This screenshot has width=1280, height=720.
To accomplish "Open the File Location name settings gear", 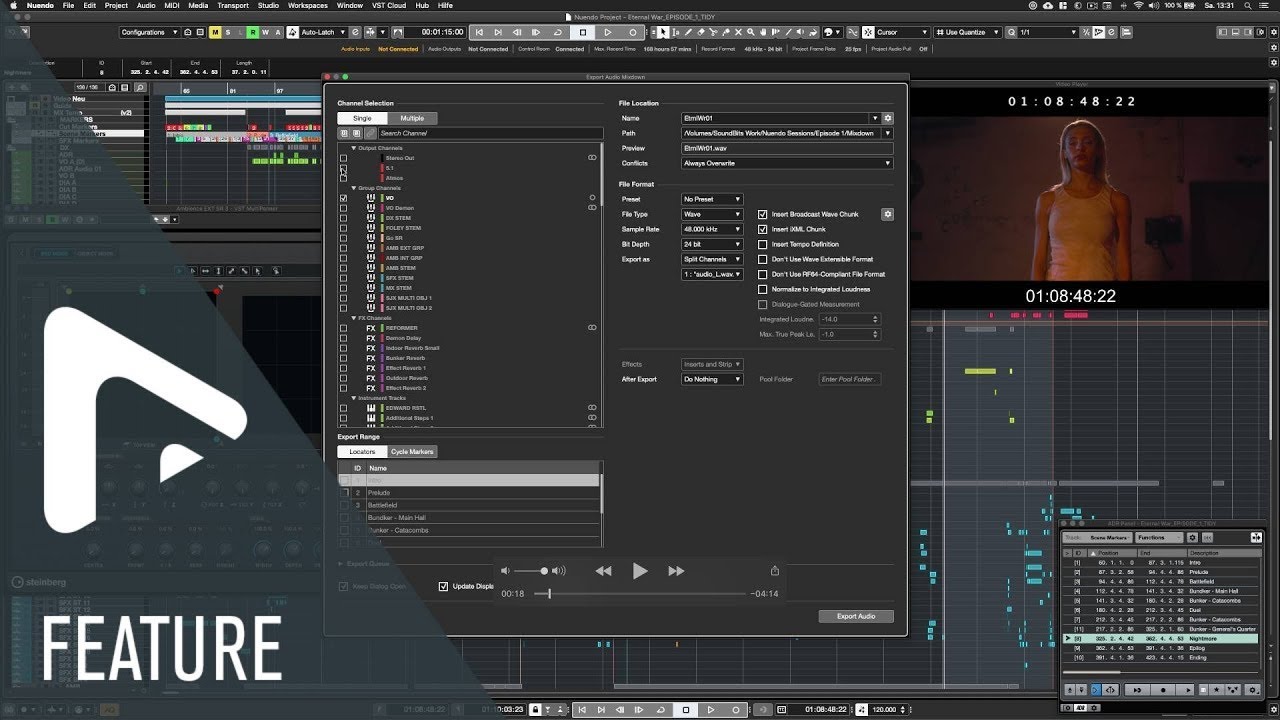I will click(x=887, y=118).
